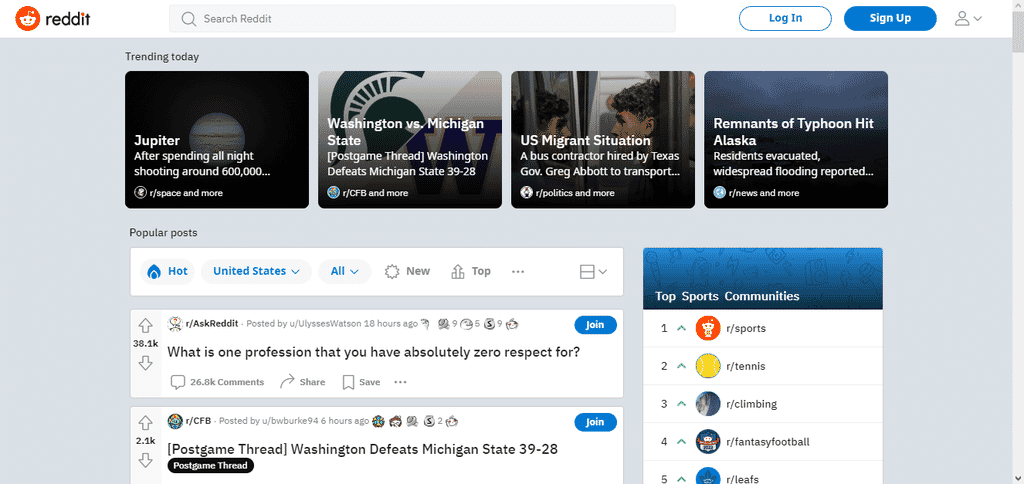1024x484 pixels.
Task: Click r/CFB icon on Washington trending card
Action: [334, 193]
